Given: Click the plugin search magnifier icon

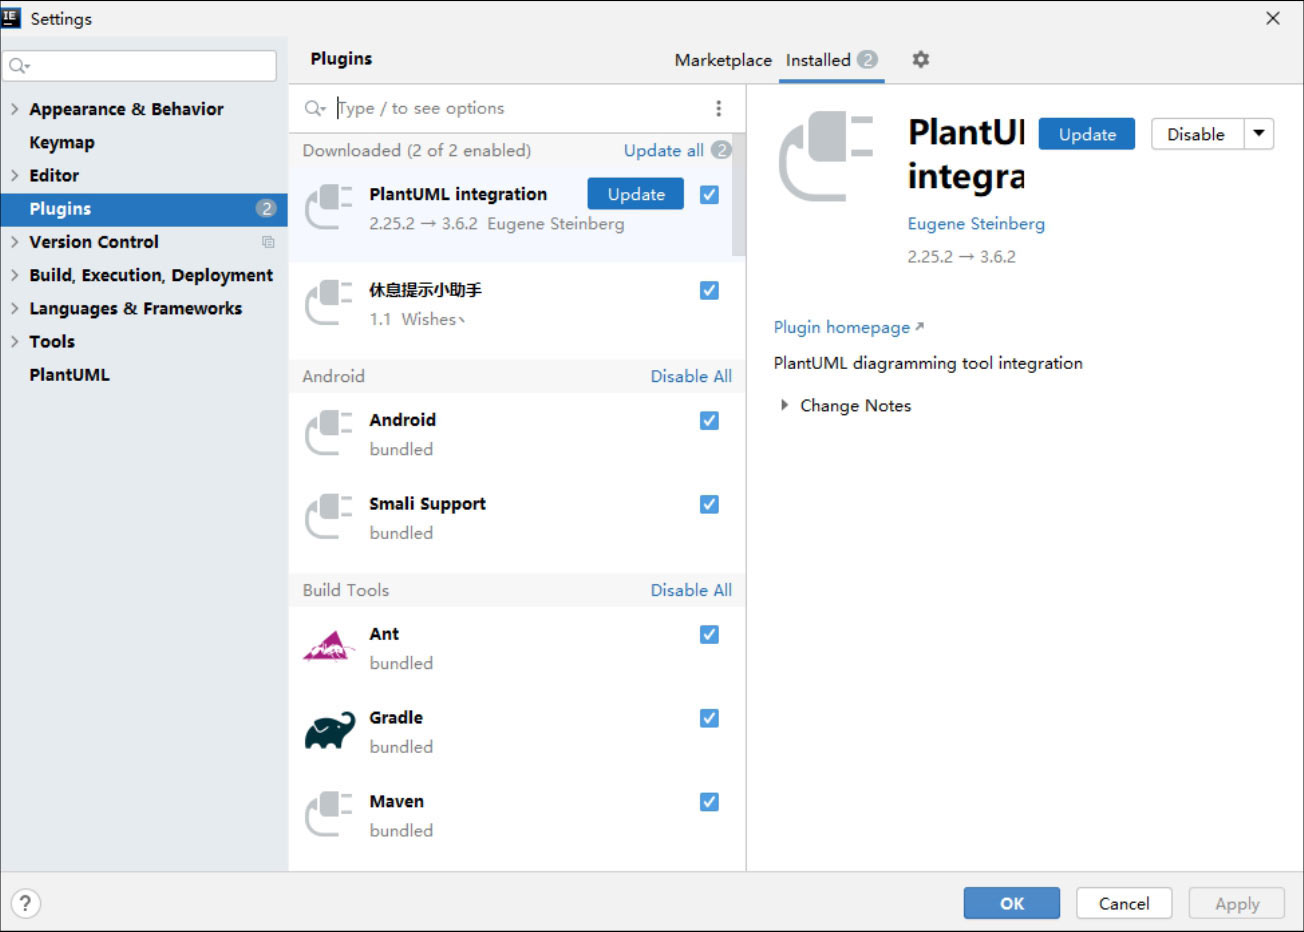Looking at the screenshot, I should coord(315,108).
